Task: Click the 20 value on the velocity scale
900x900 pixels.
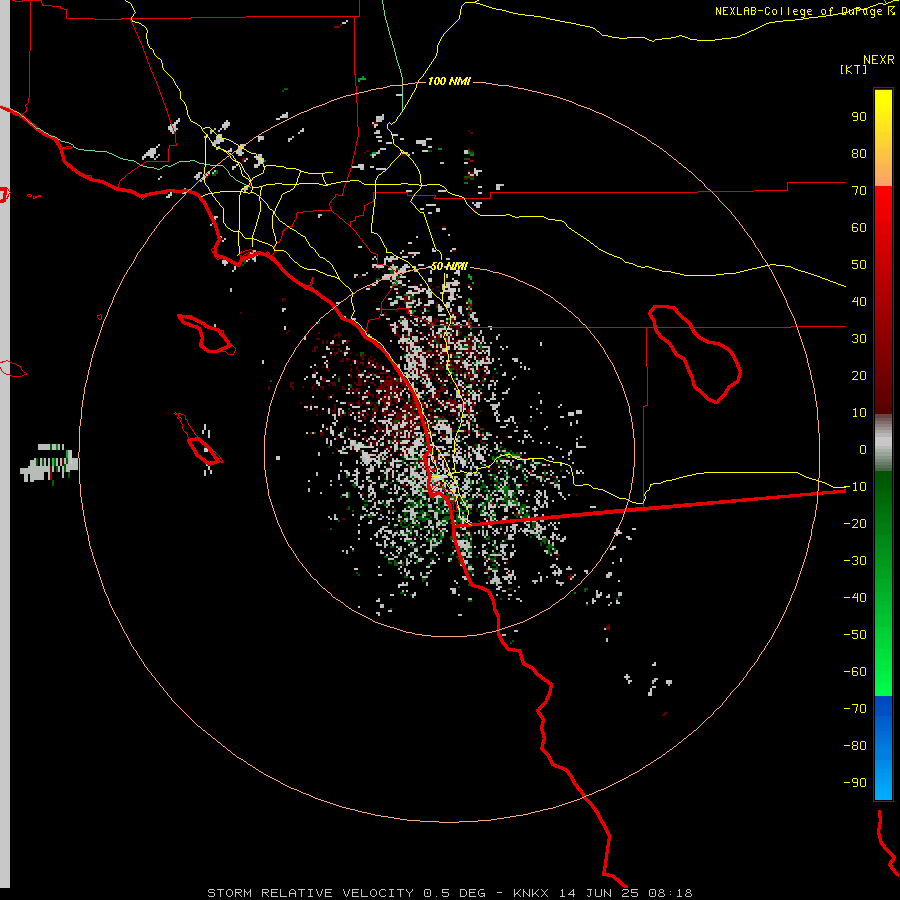Action: click(859, 375)
